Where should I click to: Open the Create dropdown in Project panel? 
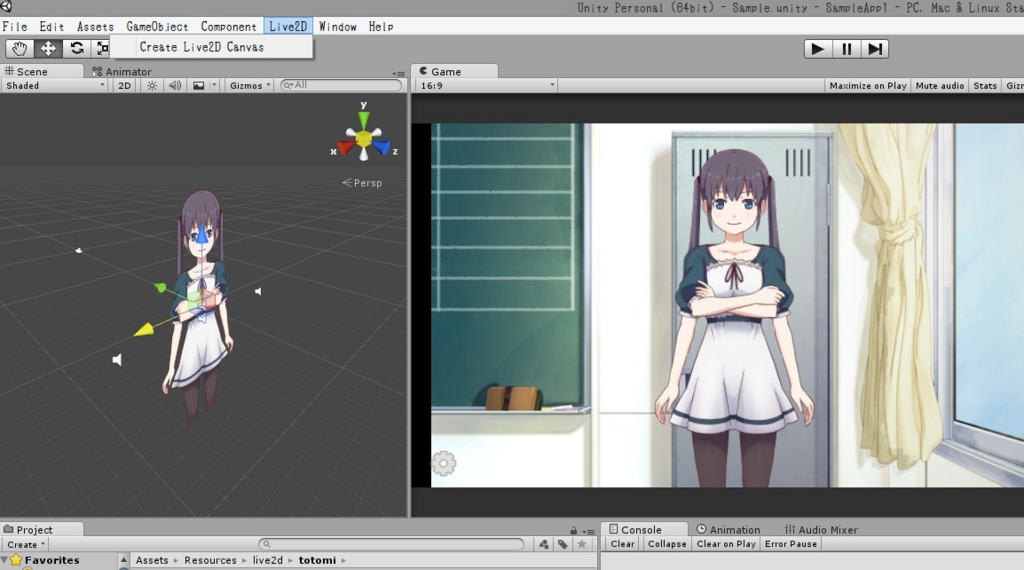click(x=26, y=545)
